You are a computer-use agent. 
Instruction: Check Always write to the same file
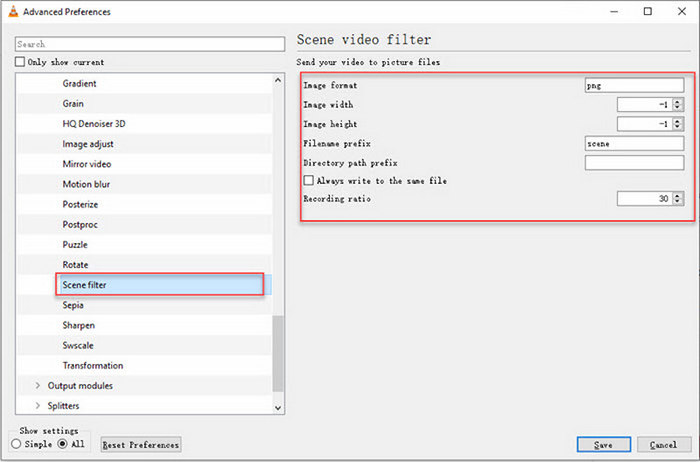(309, 181)
